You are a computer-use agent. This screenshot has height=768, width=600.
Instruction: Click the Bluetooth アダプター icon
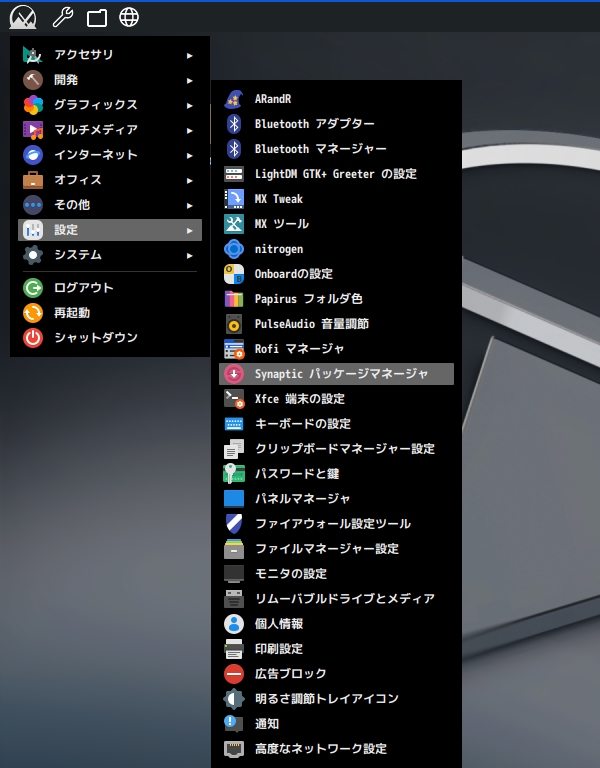[x=234, y=124]
